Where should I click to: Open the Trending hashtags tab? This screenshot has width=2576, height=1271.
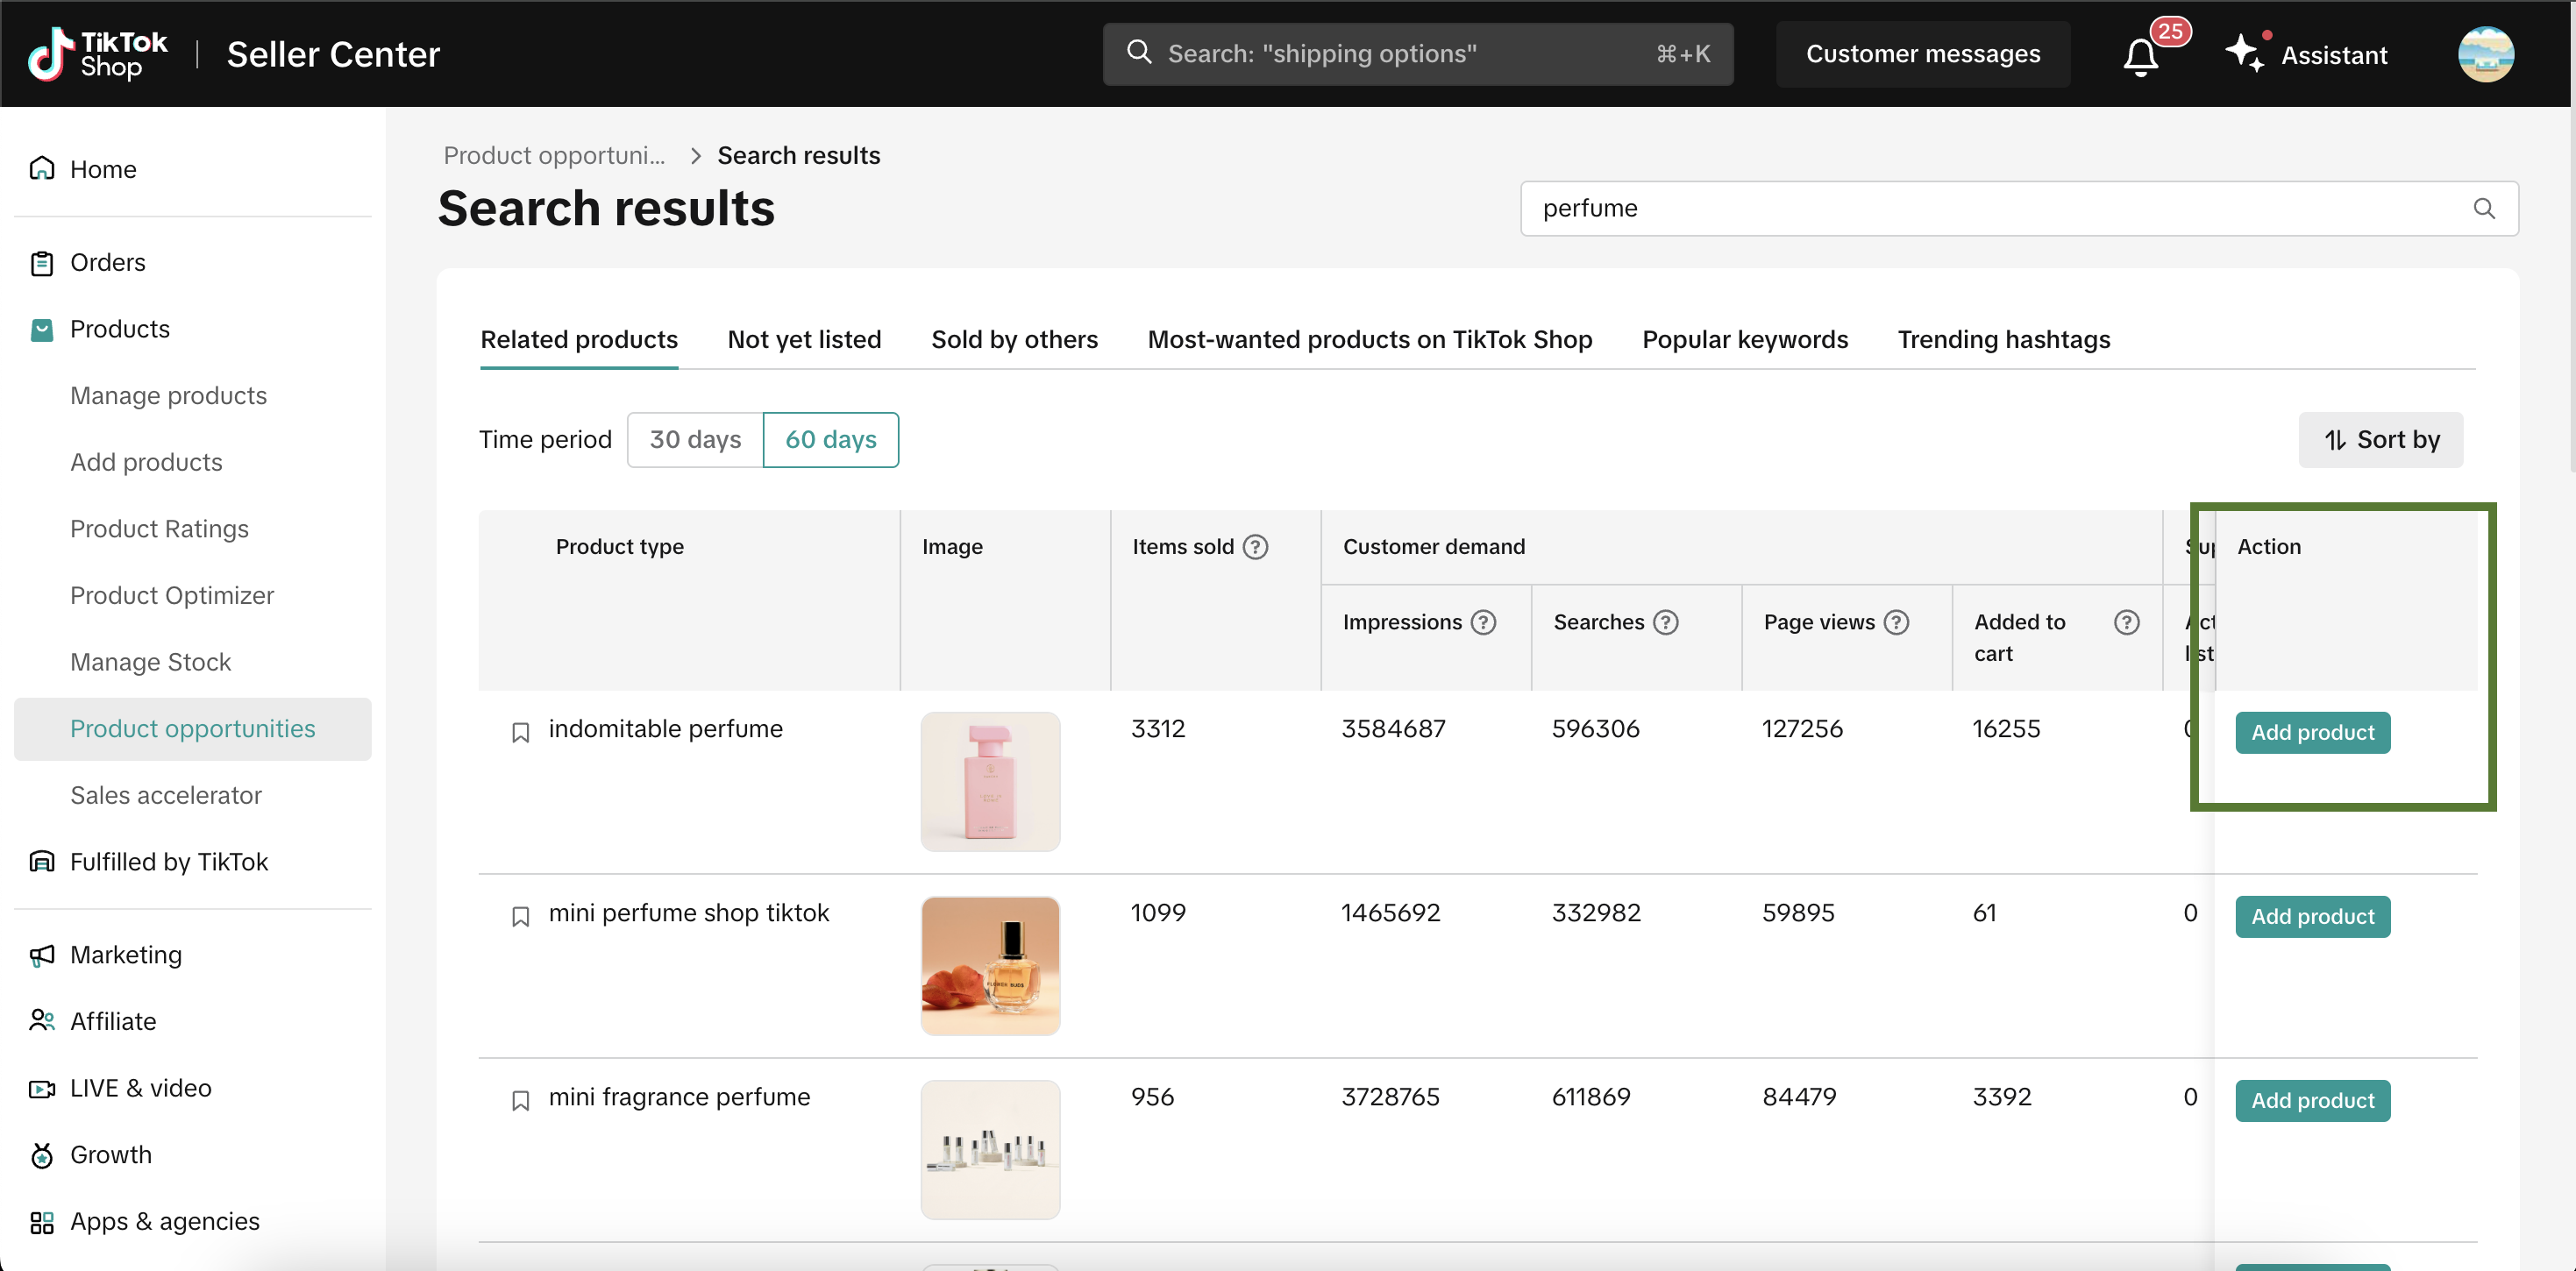coord(2003,339)
